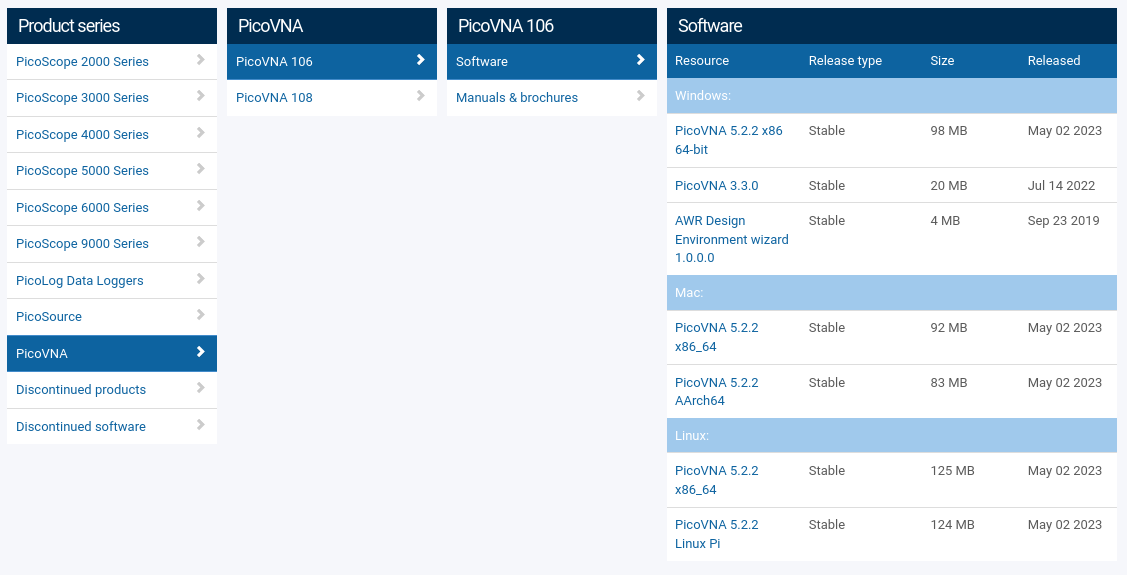Click the chevron beside Manuals & brochures
The width and height of the screenshot is (1127, 575).
click(x=640, y=96)
